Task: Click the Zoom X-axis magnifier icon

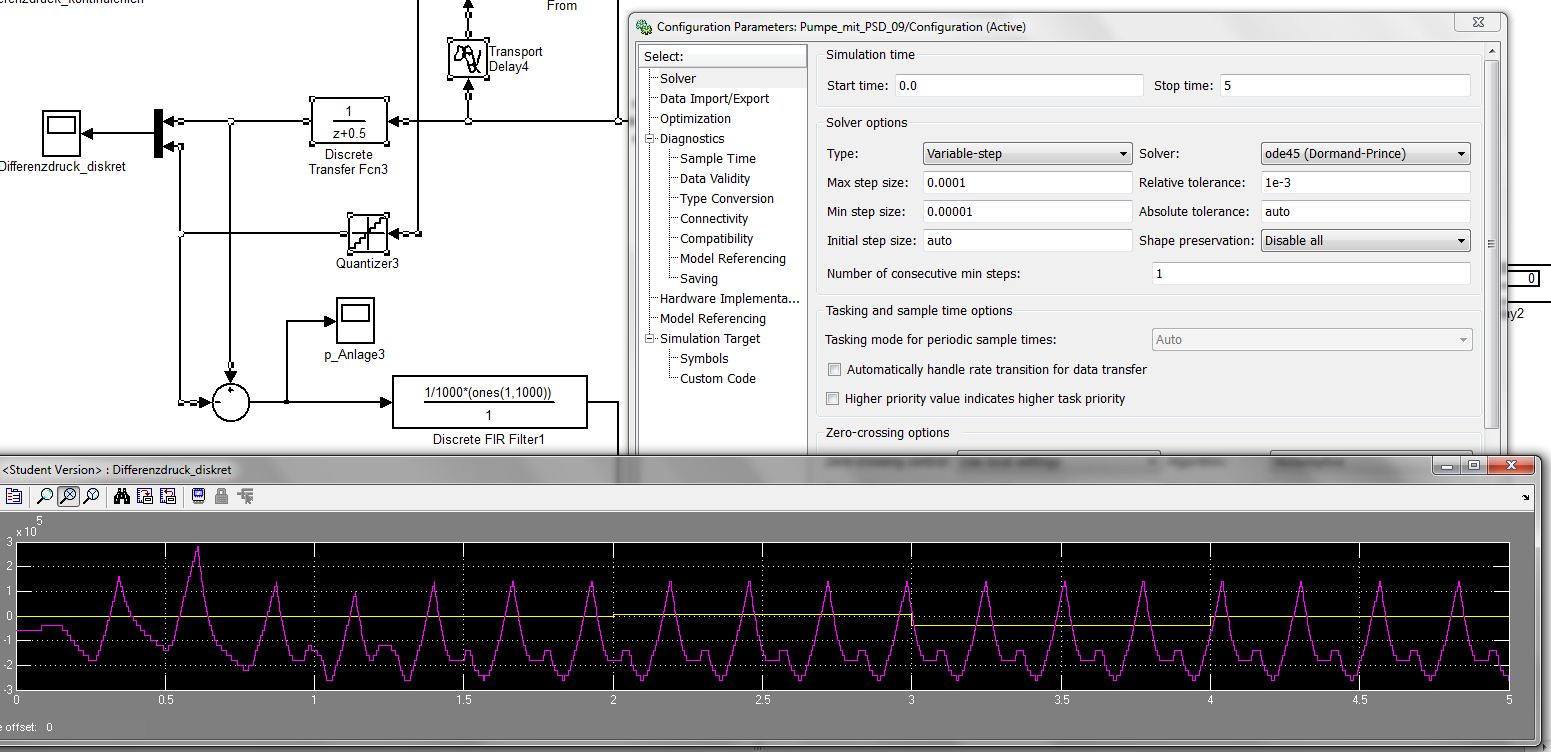Action: pyautogui.click(x=68, y=495)
